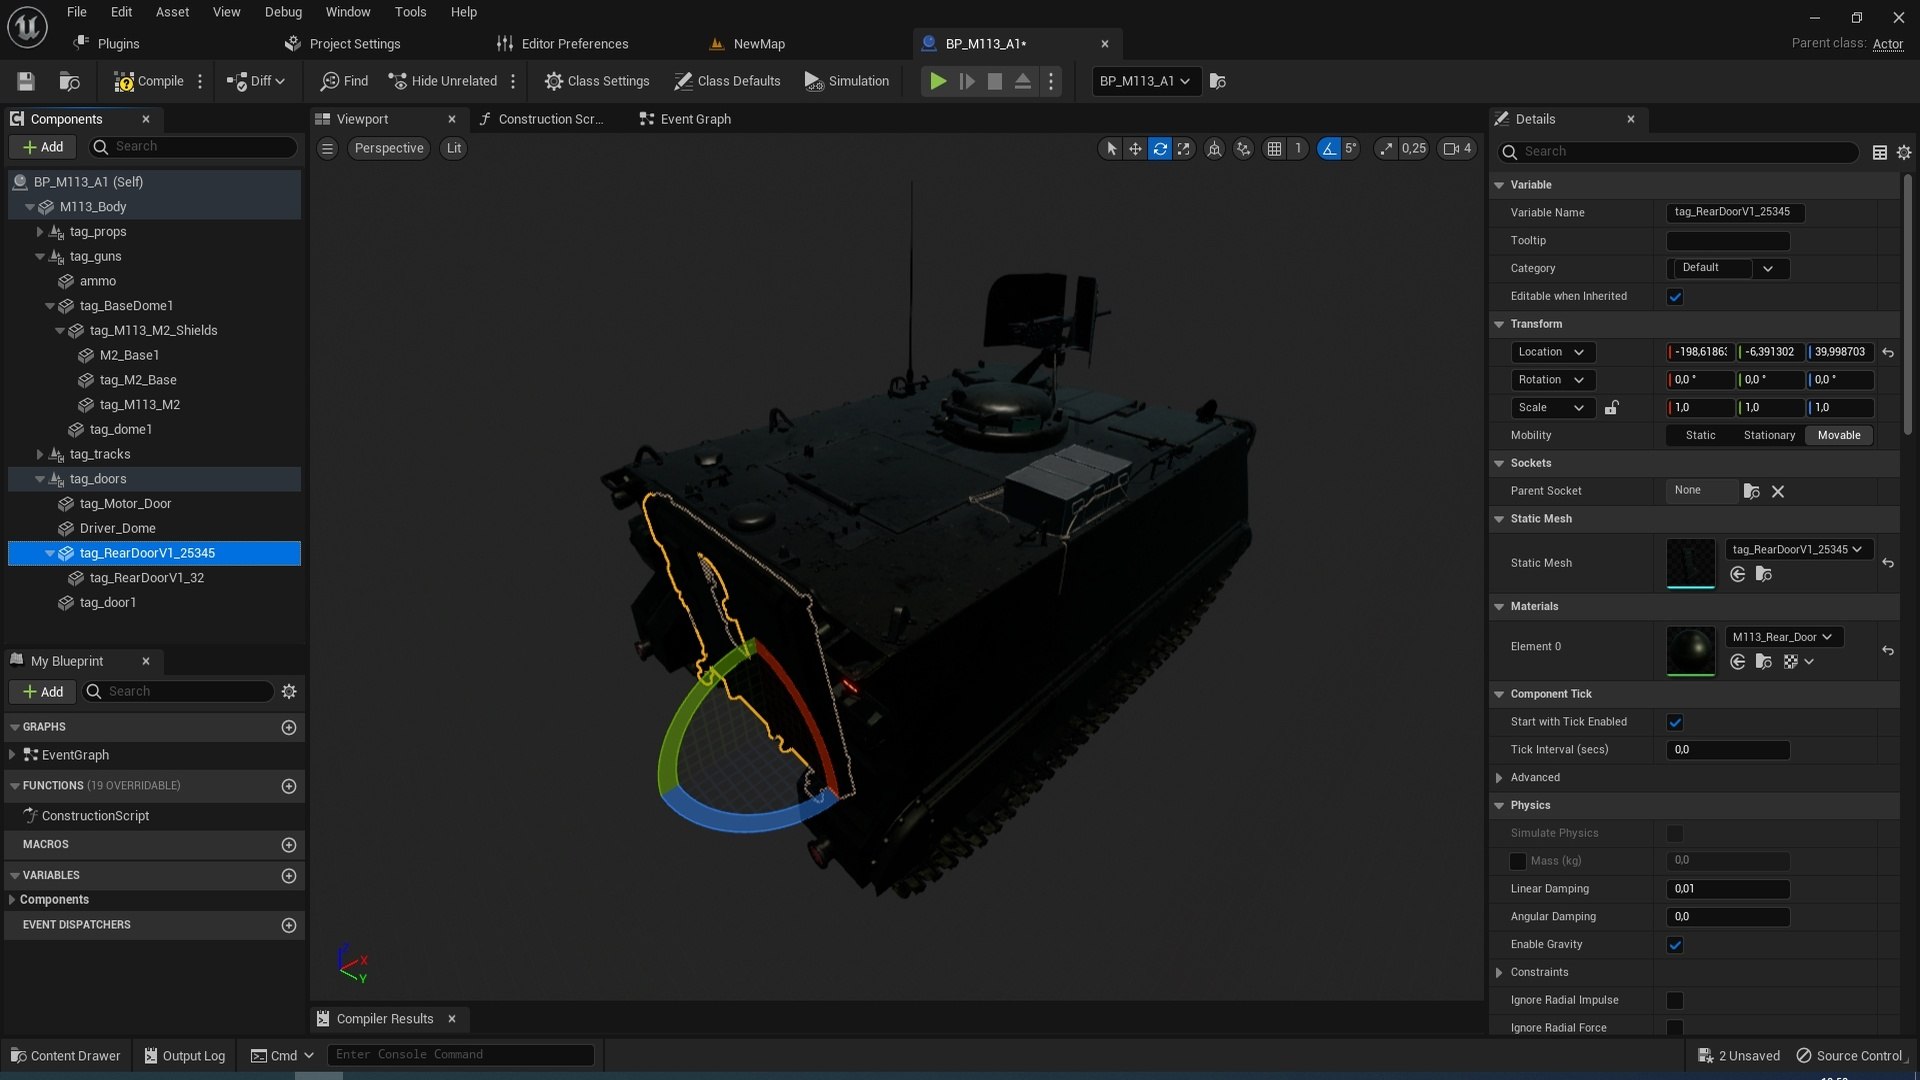
Task: Click the material Element 0 thumbnail
Action: coord(1691,651)
